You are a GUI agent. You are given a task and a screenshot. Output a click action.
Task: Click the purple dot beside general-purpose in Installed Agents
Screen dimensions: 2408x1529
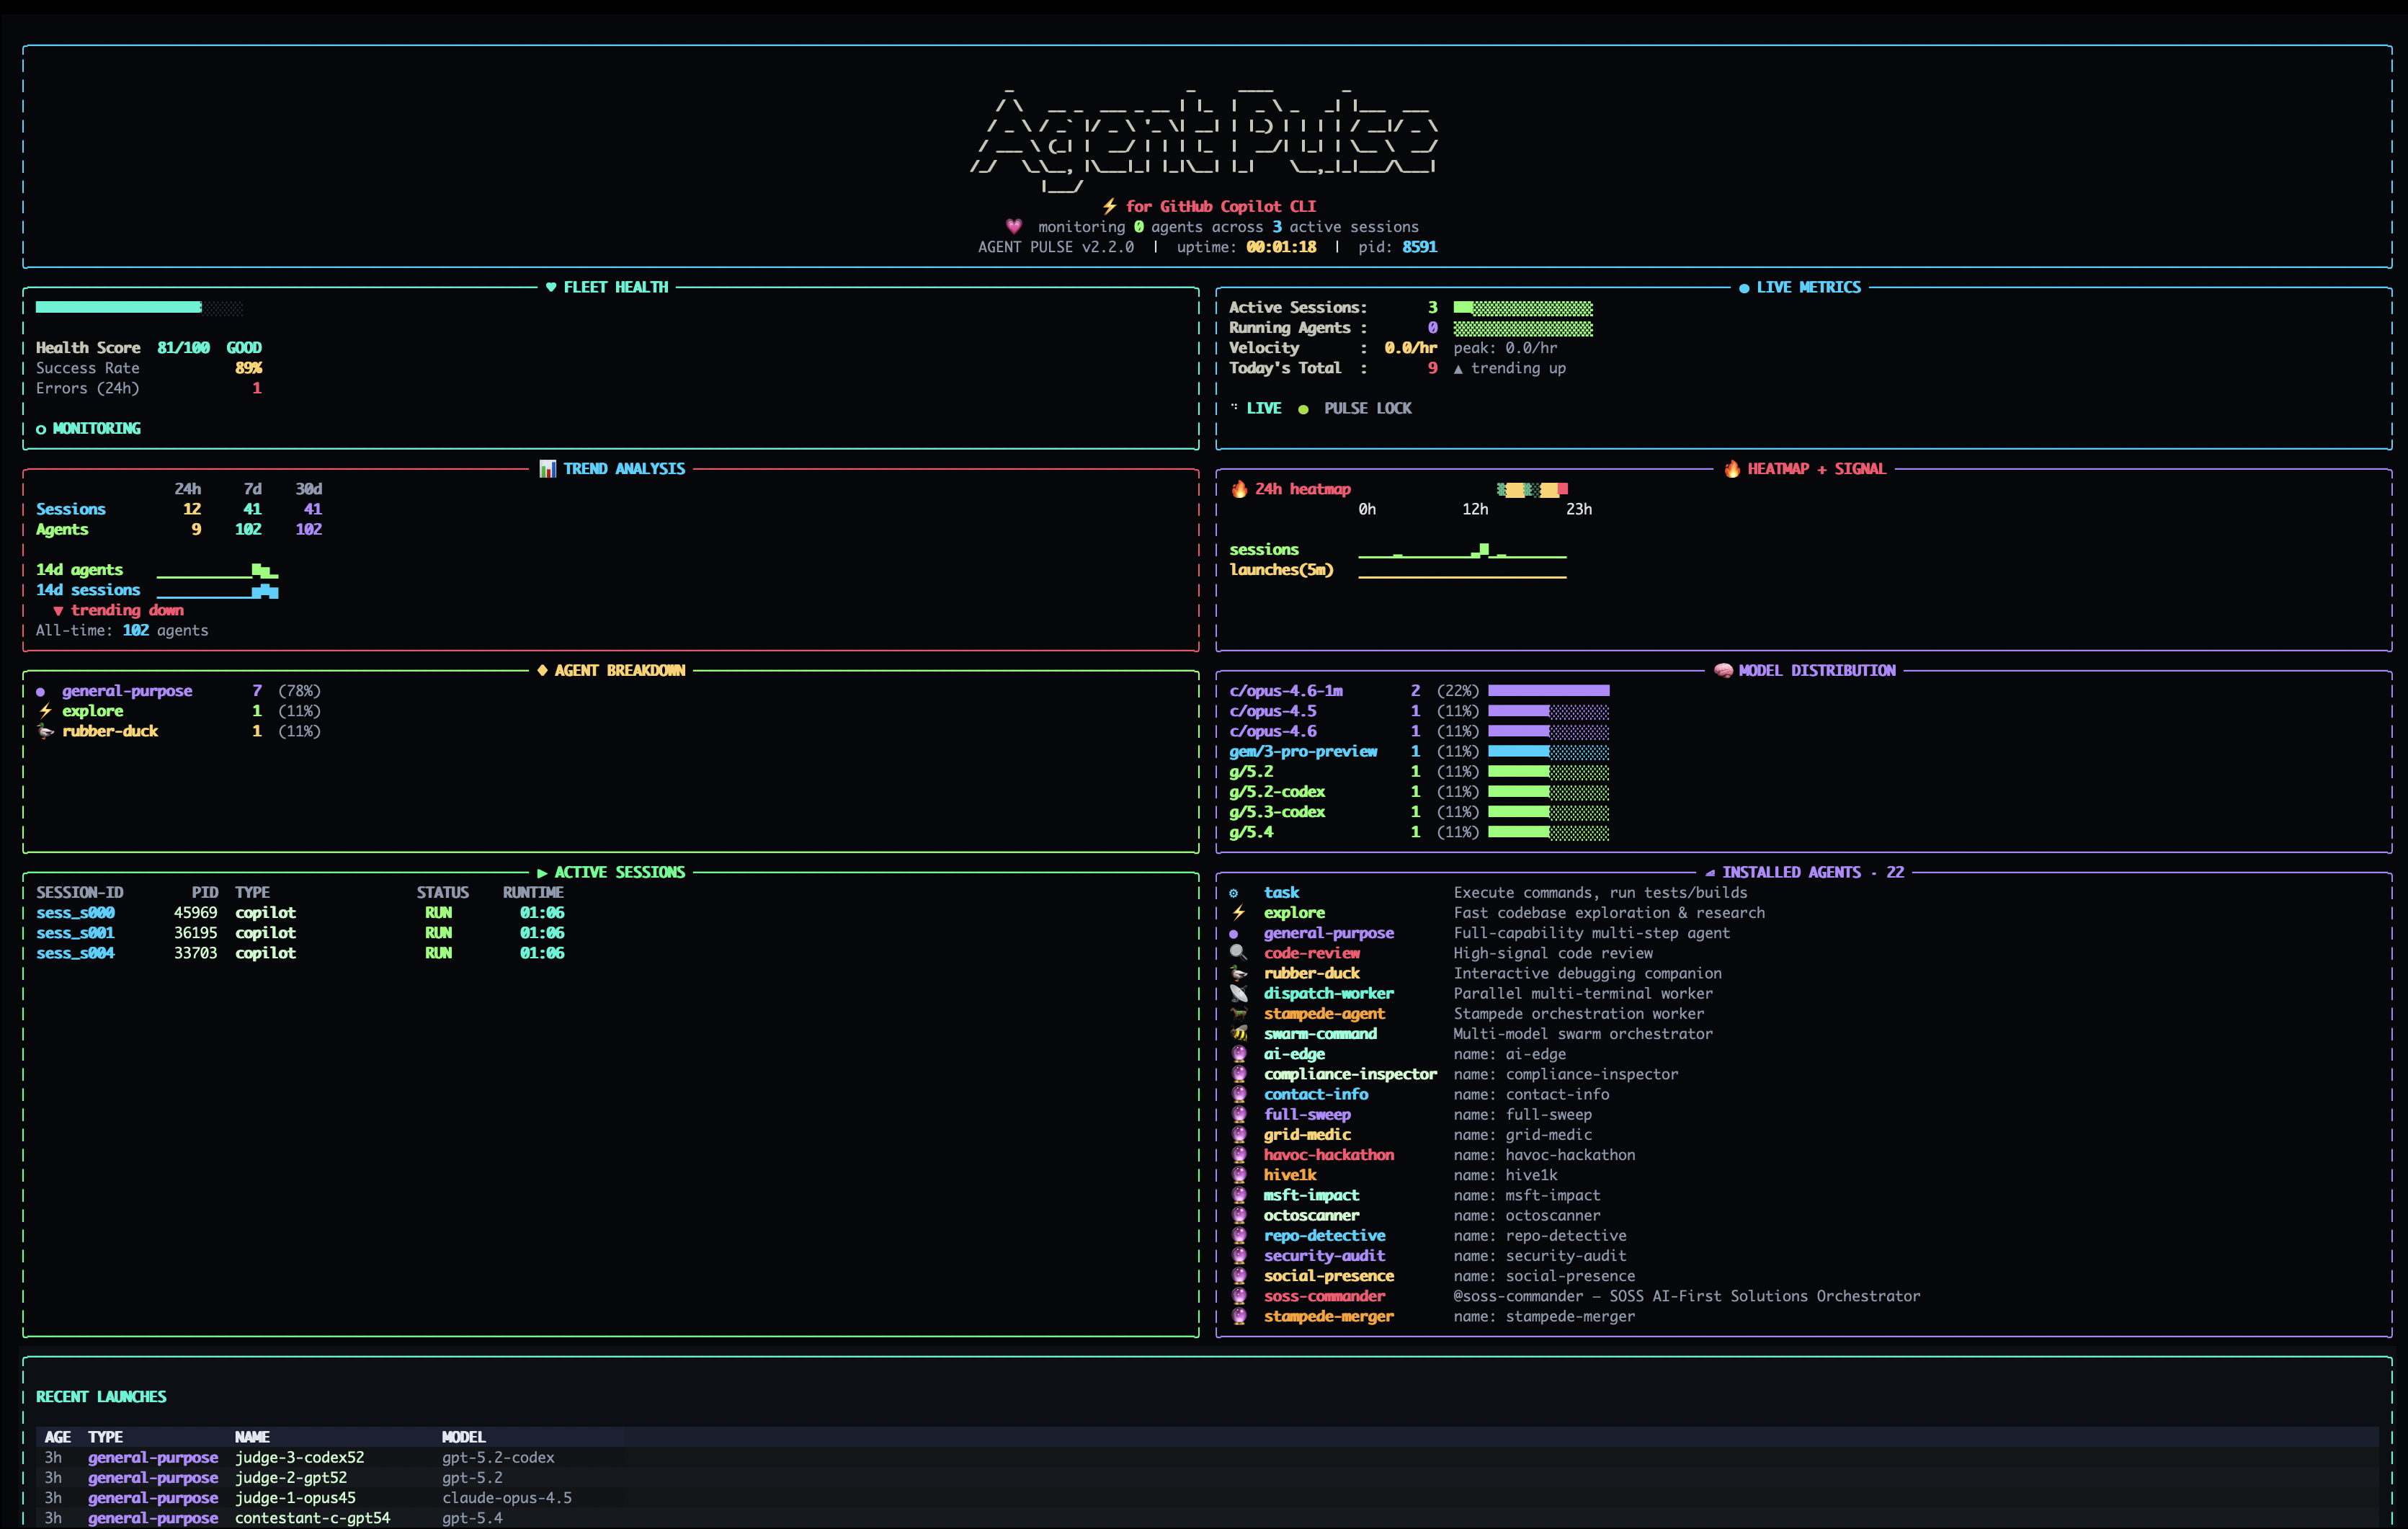(x=1233, y=934)
